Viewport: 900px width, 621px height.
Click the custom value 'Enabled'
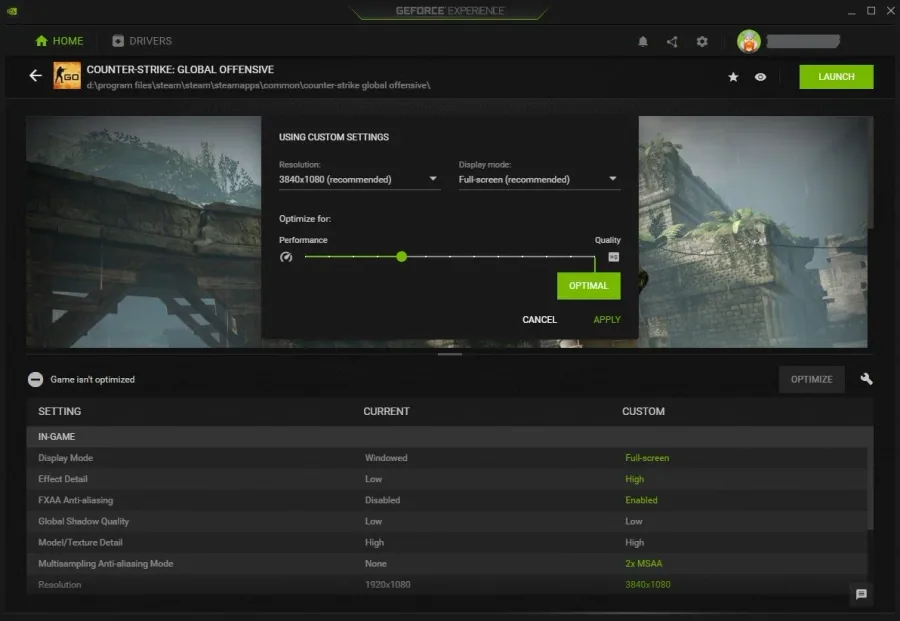[641, 500]
